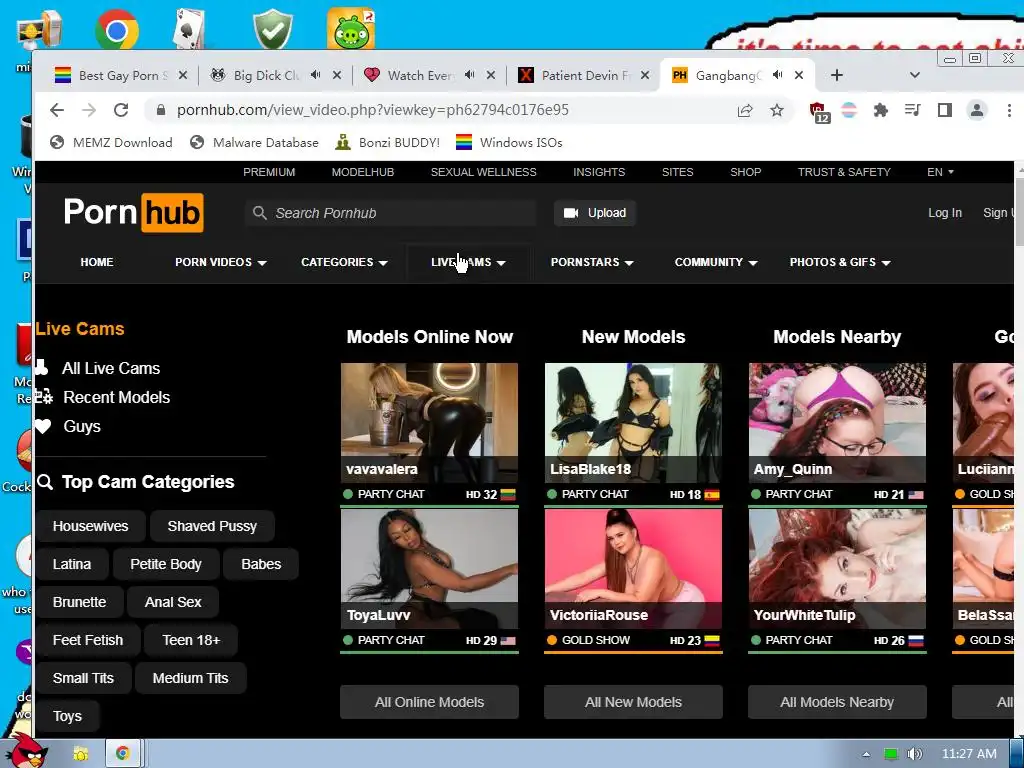Open PREMIUM in the top bar
This screenshot has width=1024, height=768.
(x=269, y=172)
